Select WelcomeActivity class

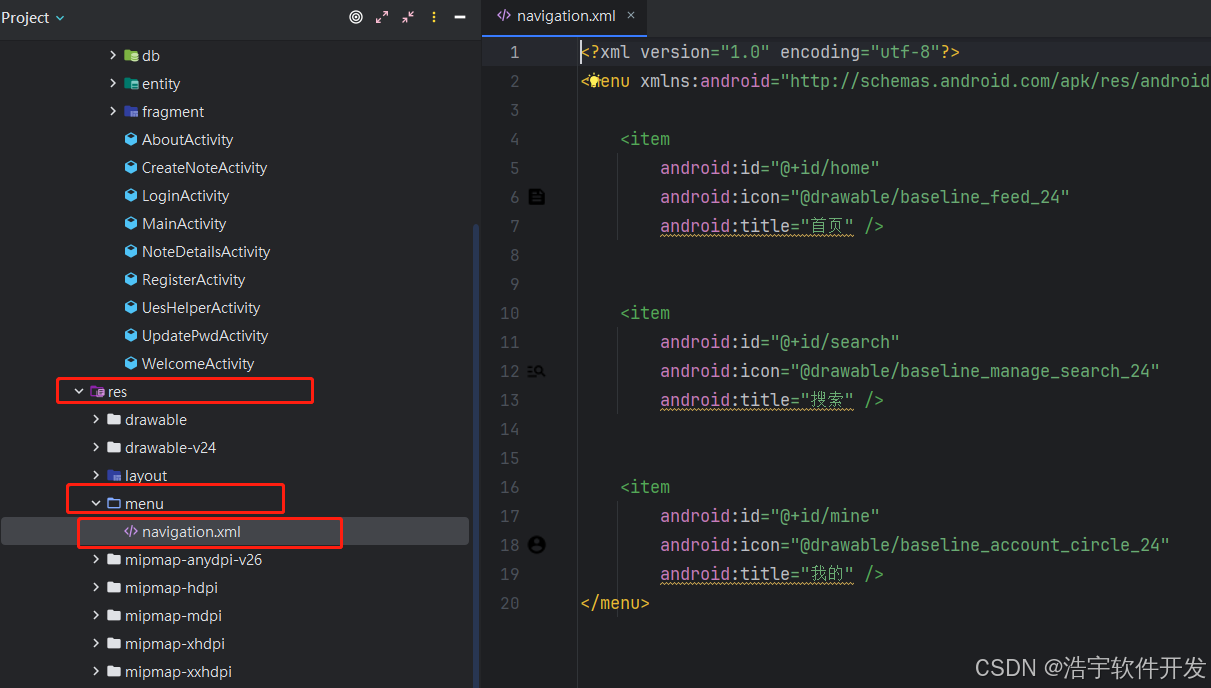[198, 364]
